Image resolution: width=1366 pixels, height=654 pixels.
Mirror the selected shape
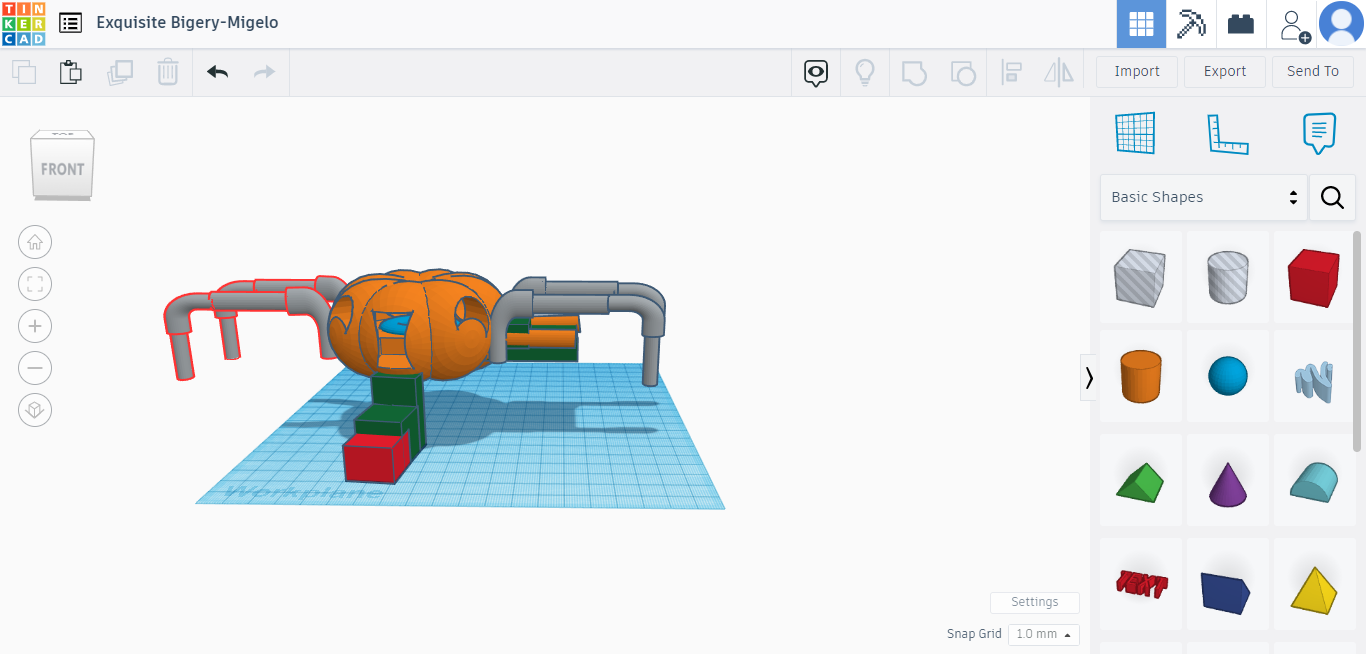pos(1058,72)
